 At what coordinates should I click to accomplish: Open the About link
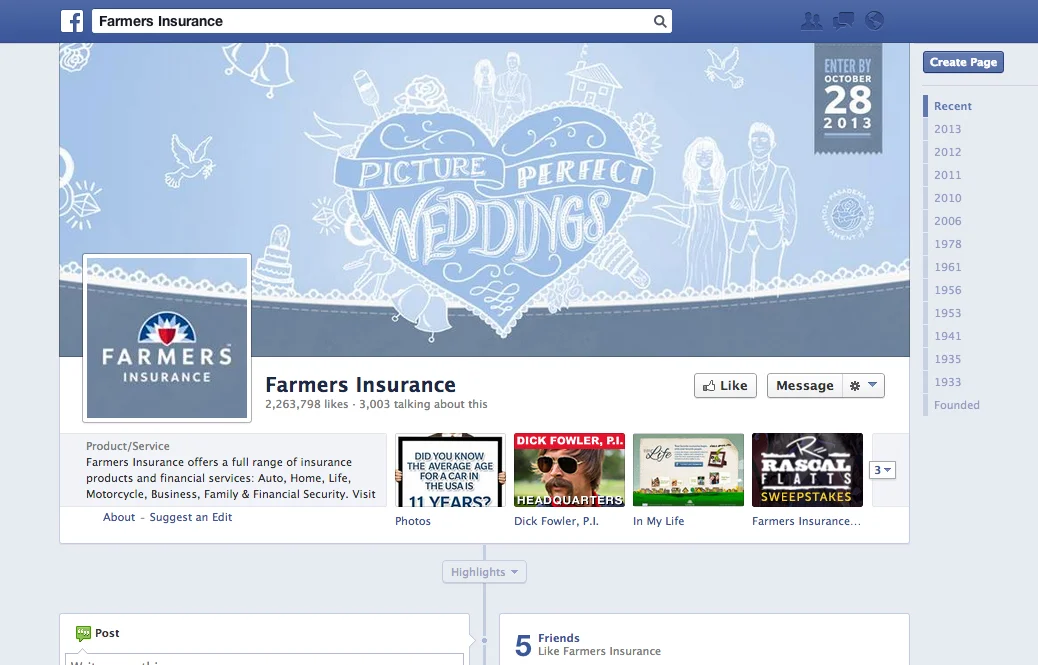118,517
